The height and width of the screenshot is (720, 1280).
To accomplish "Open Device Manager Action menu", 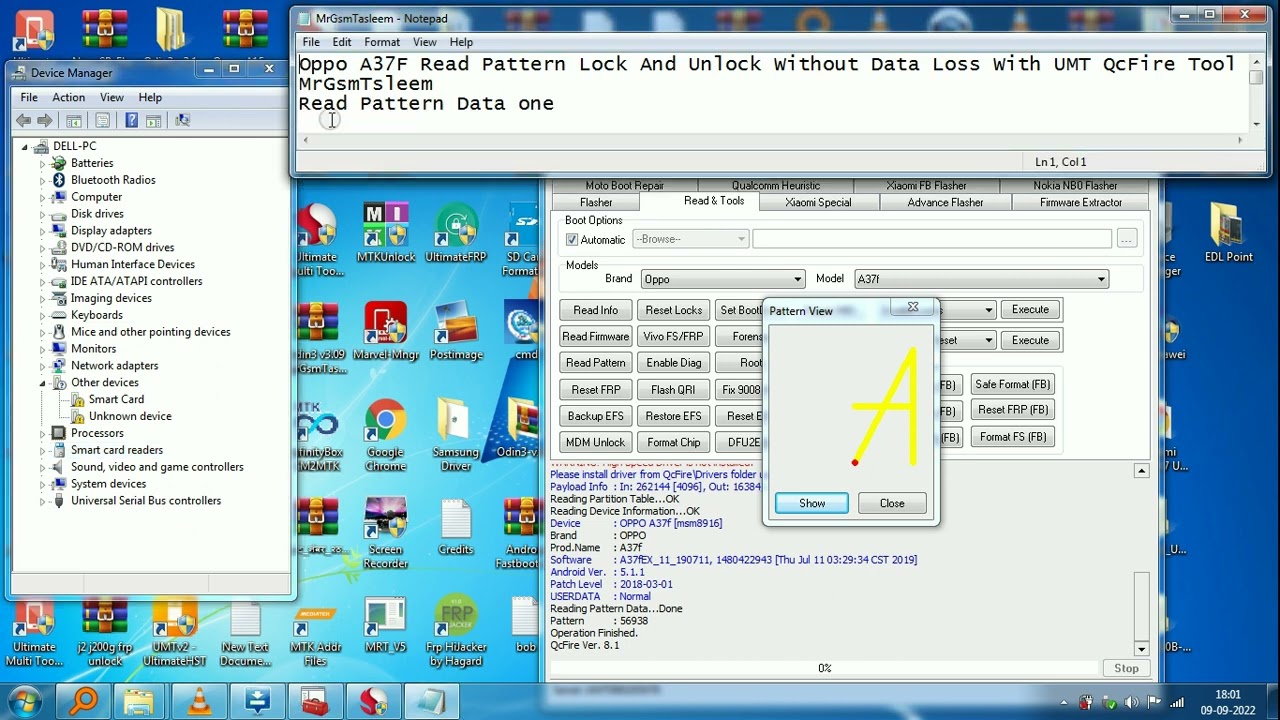I will (68, 97).
